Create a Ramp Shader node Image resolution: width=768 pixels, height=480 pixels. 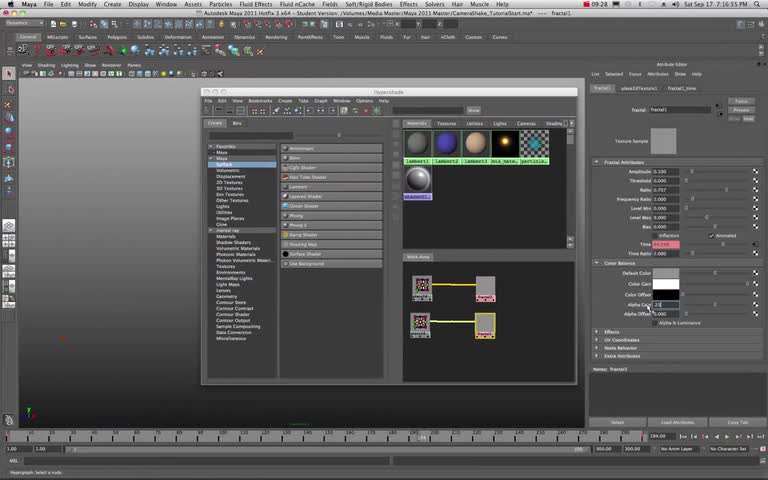(x=305, y=234)
